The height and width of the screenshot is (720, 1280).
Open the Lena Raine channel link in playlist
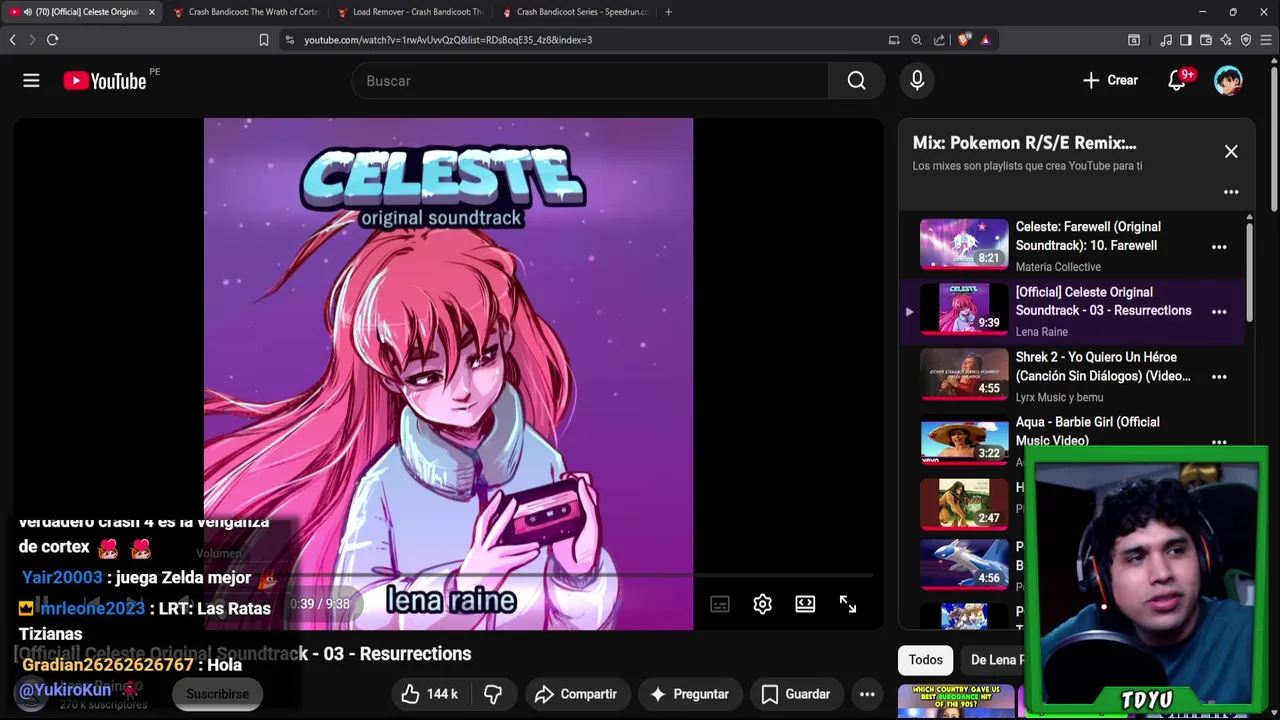click(x=1041, y=332)
